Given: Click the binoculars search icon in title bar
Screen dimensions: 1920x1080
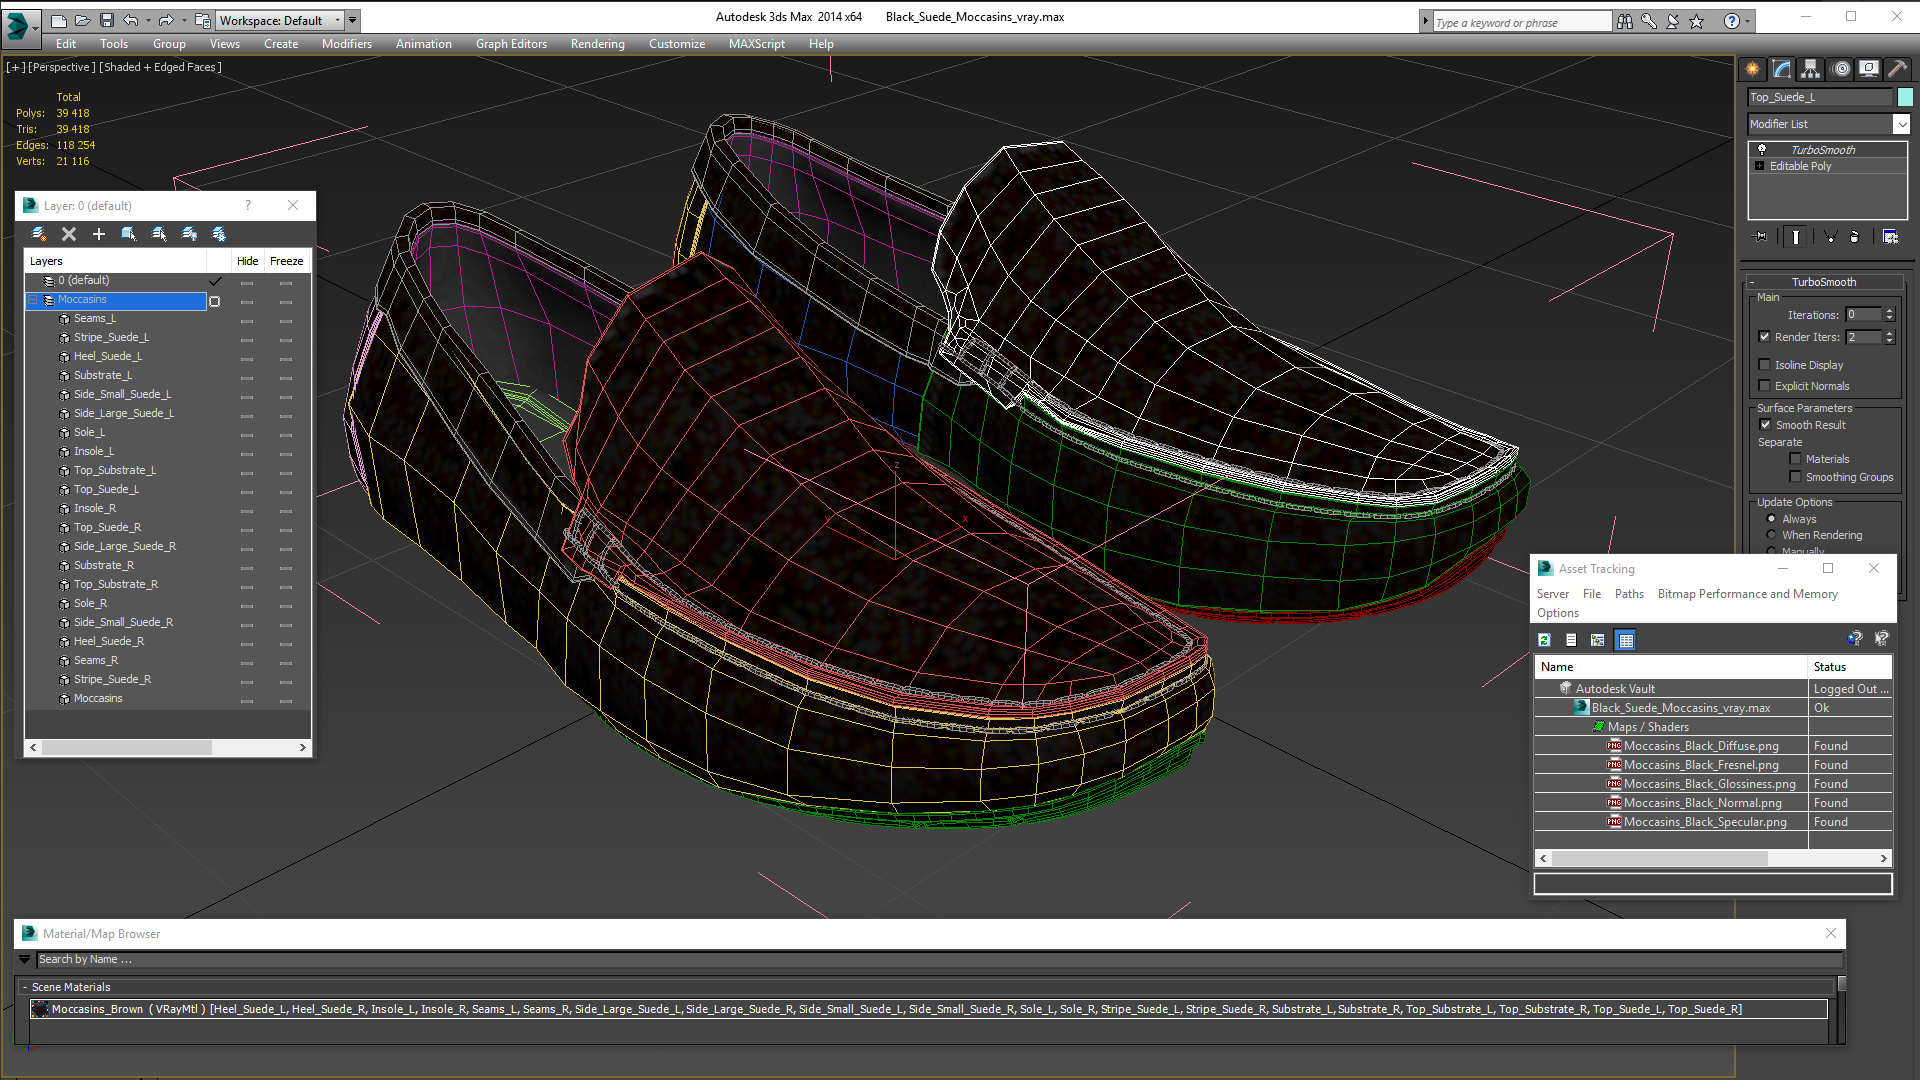Looking at the screenshot, I should (x=1625, y=21).
